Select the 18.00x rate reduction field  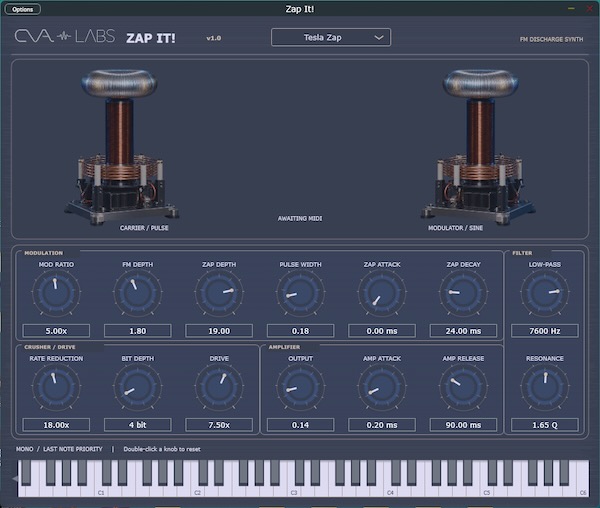pyautogui.click(x=56, y=425)
